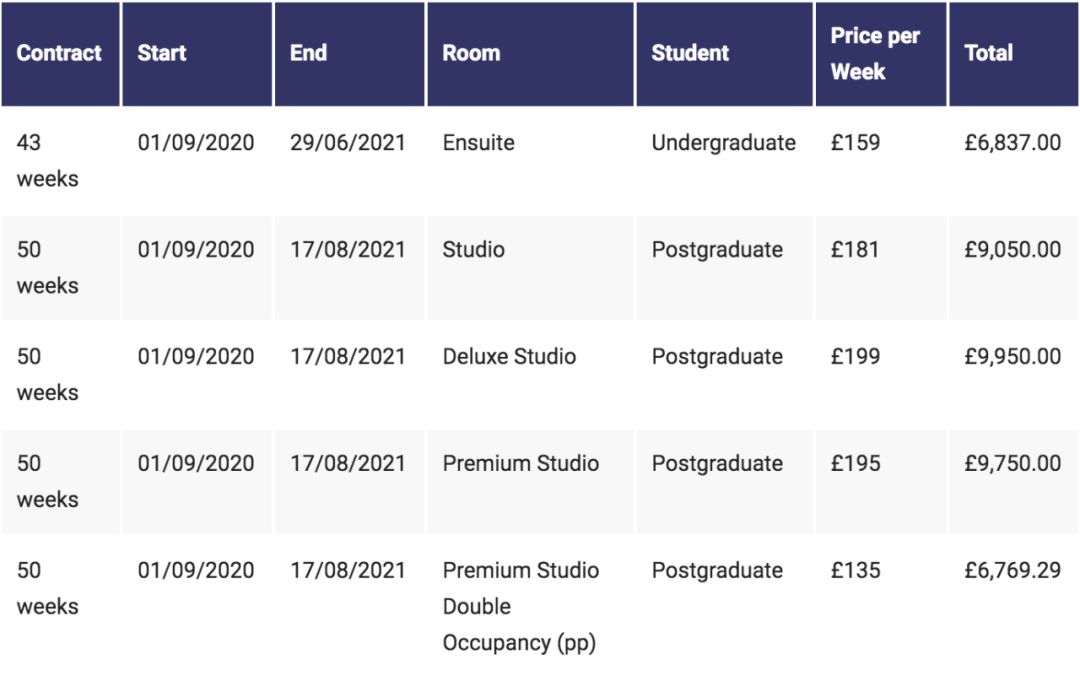Viewport: 1080px width, 676px height.
Task: Click the 29/06/2021 end date
Action: [348, 143]
